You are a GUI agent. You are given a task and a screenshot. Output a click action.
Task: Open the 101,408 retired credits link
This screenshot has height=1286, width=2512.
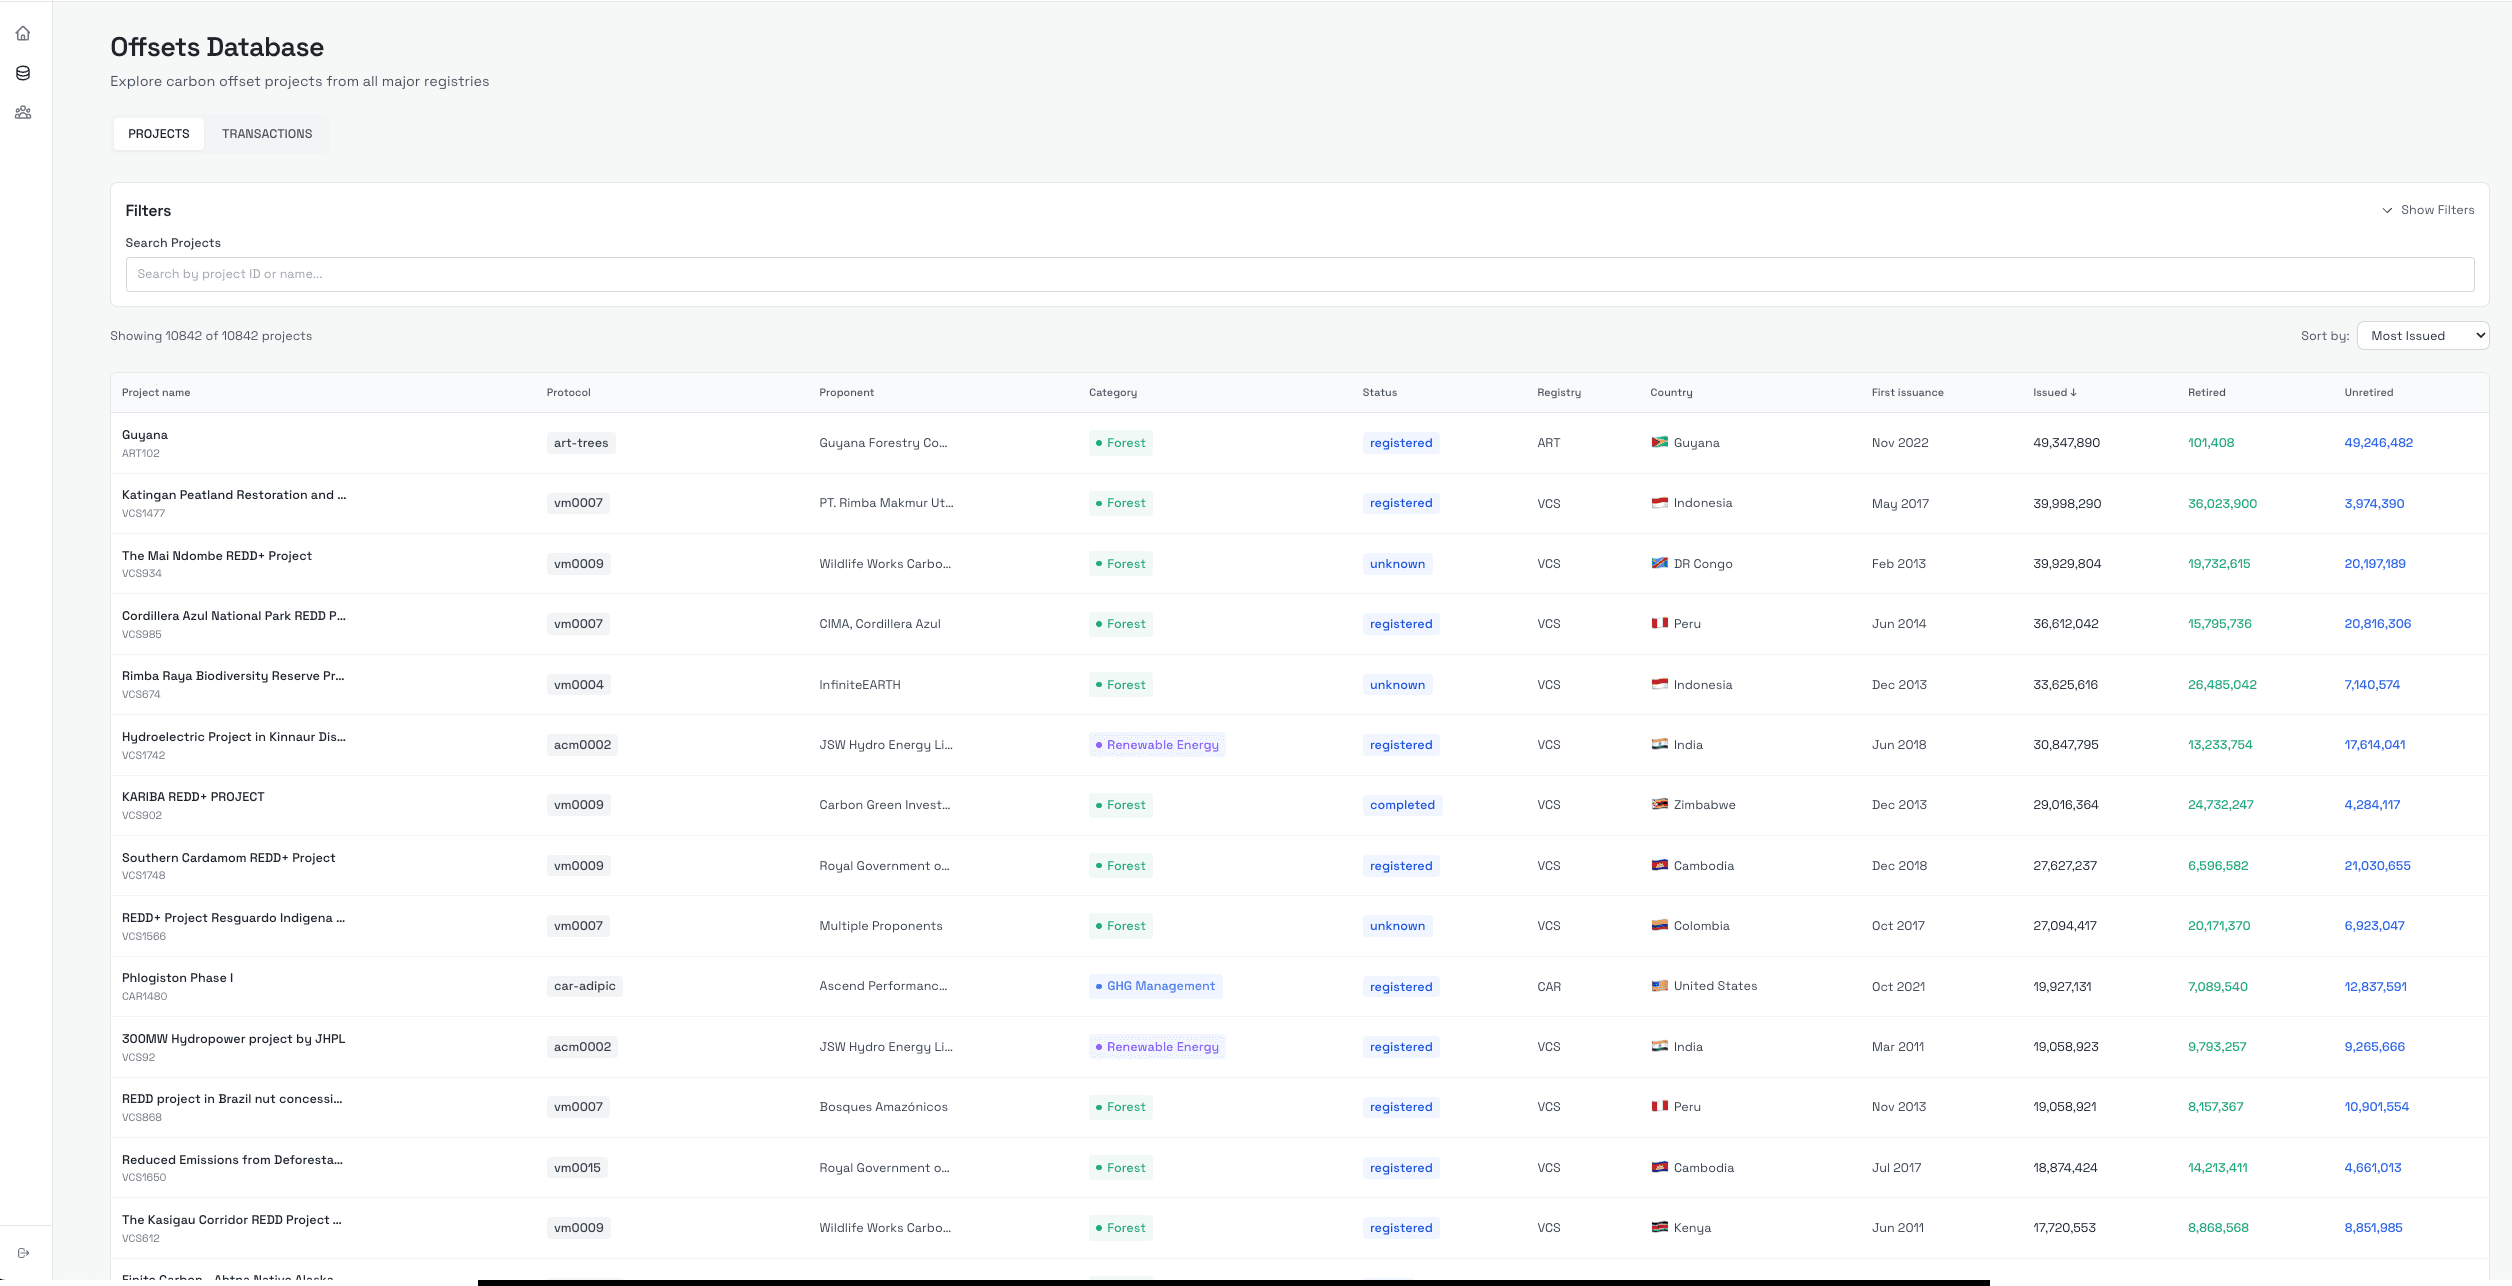pyautogui.click(x=2211, y=442)
